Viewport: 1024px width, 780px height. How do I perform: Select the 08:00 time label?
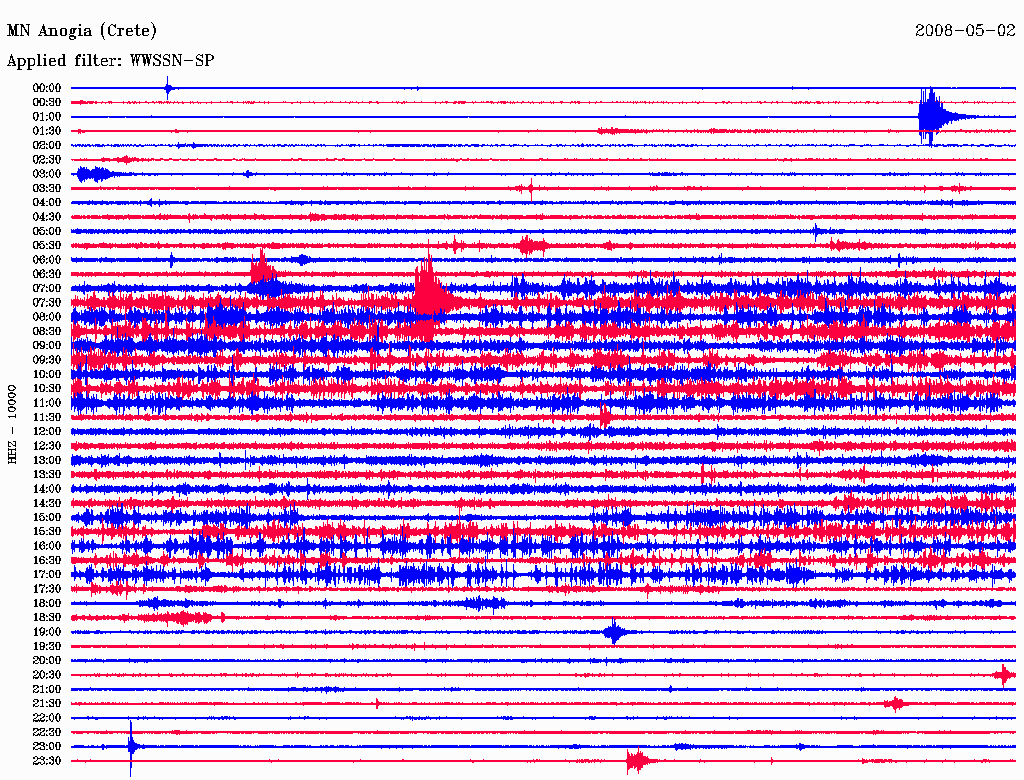point(47,317)
